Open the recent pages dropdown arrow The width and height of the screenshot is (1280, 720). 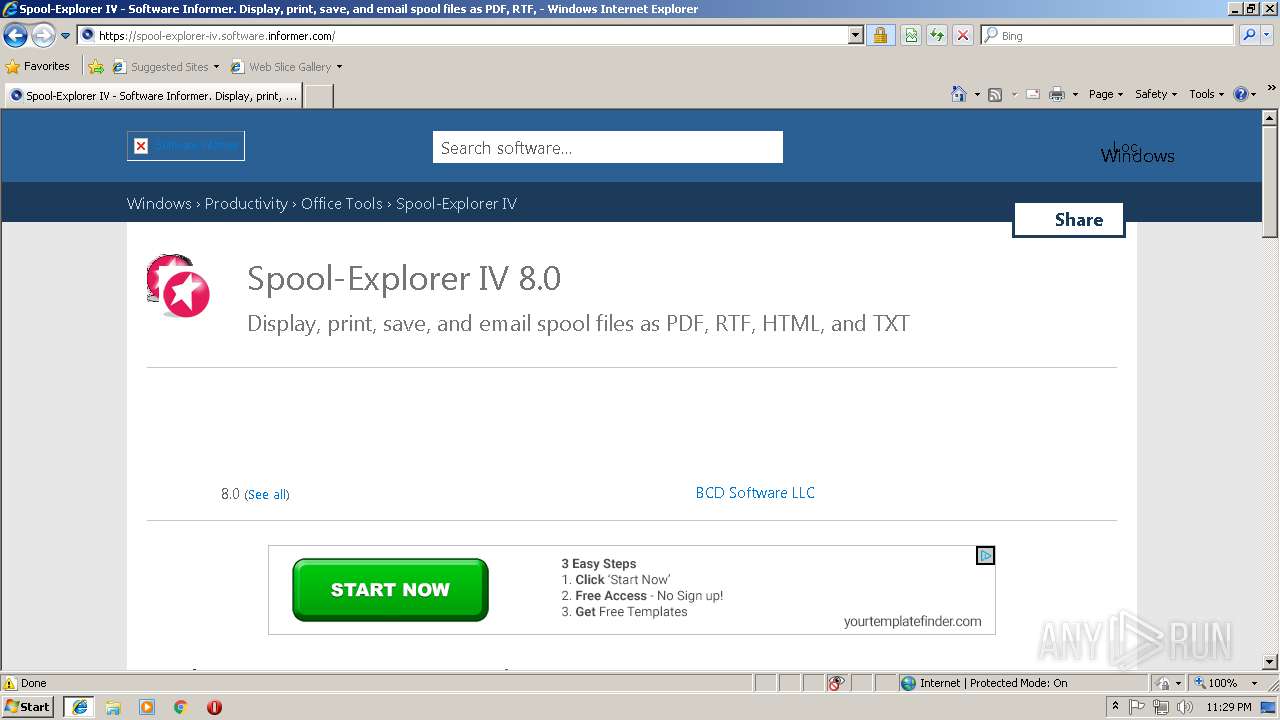[65, 36]
